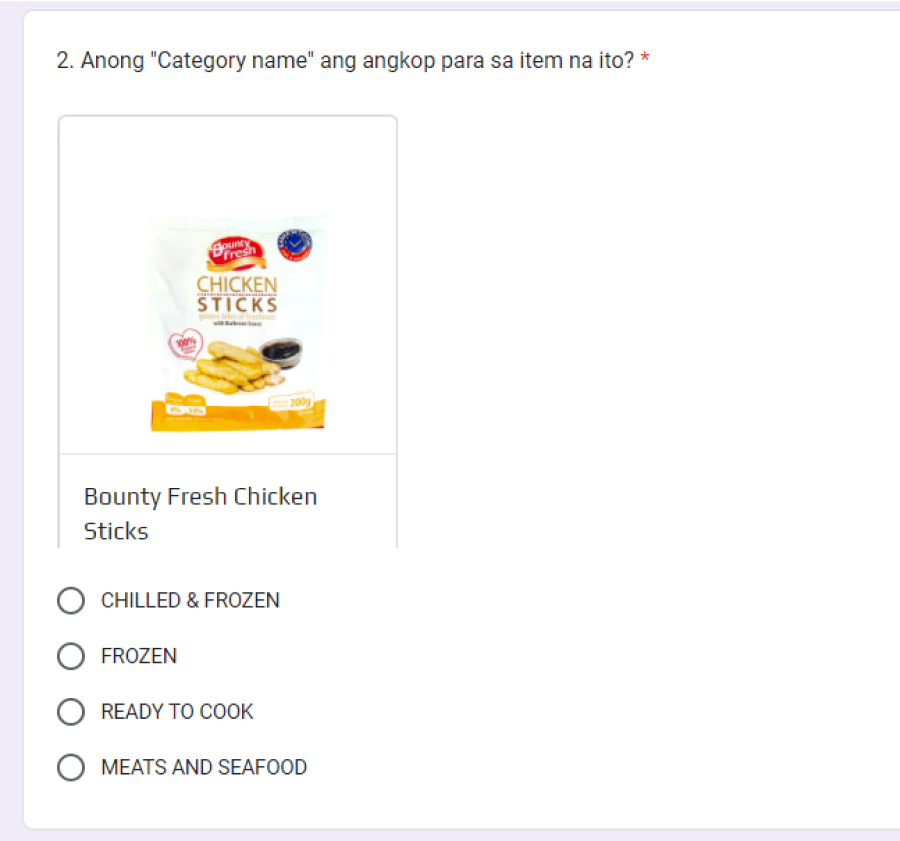Click the "MEATS AND SEAFOOD" label text

[x=204, y=768]
